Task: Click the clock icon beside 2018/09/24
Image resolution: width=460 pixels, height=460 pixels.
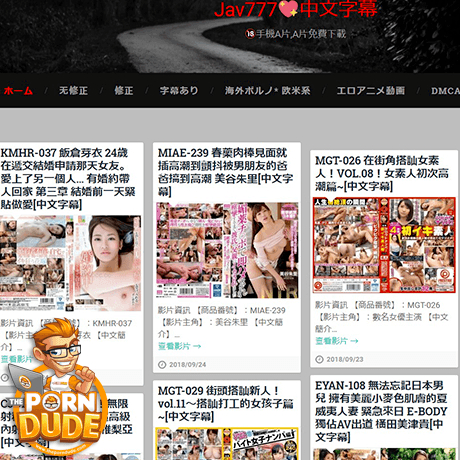Action: (162, 365)
